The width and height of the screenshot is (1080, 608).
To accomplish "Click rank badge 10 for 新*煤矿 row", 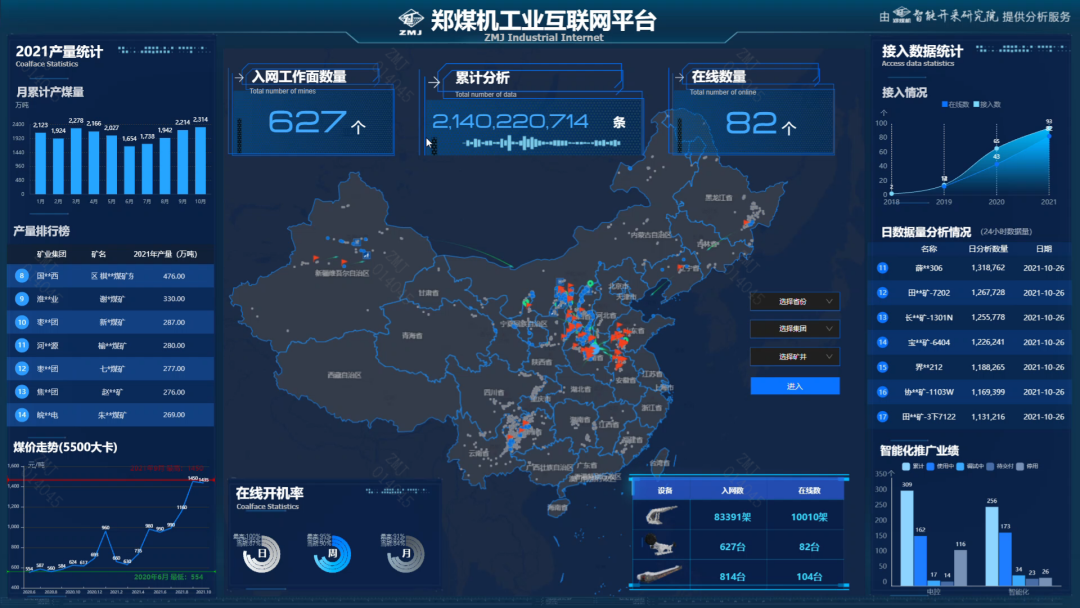I will 22,322.
